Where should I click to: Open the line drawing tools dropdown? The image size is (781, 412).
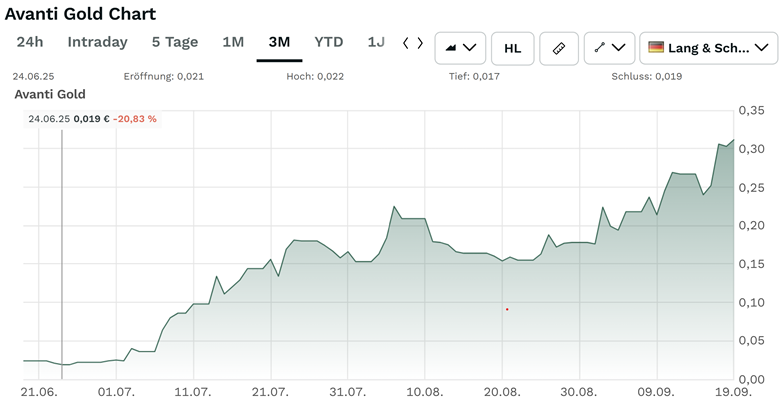click(x=618, y=47)
